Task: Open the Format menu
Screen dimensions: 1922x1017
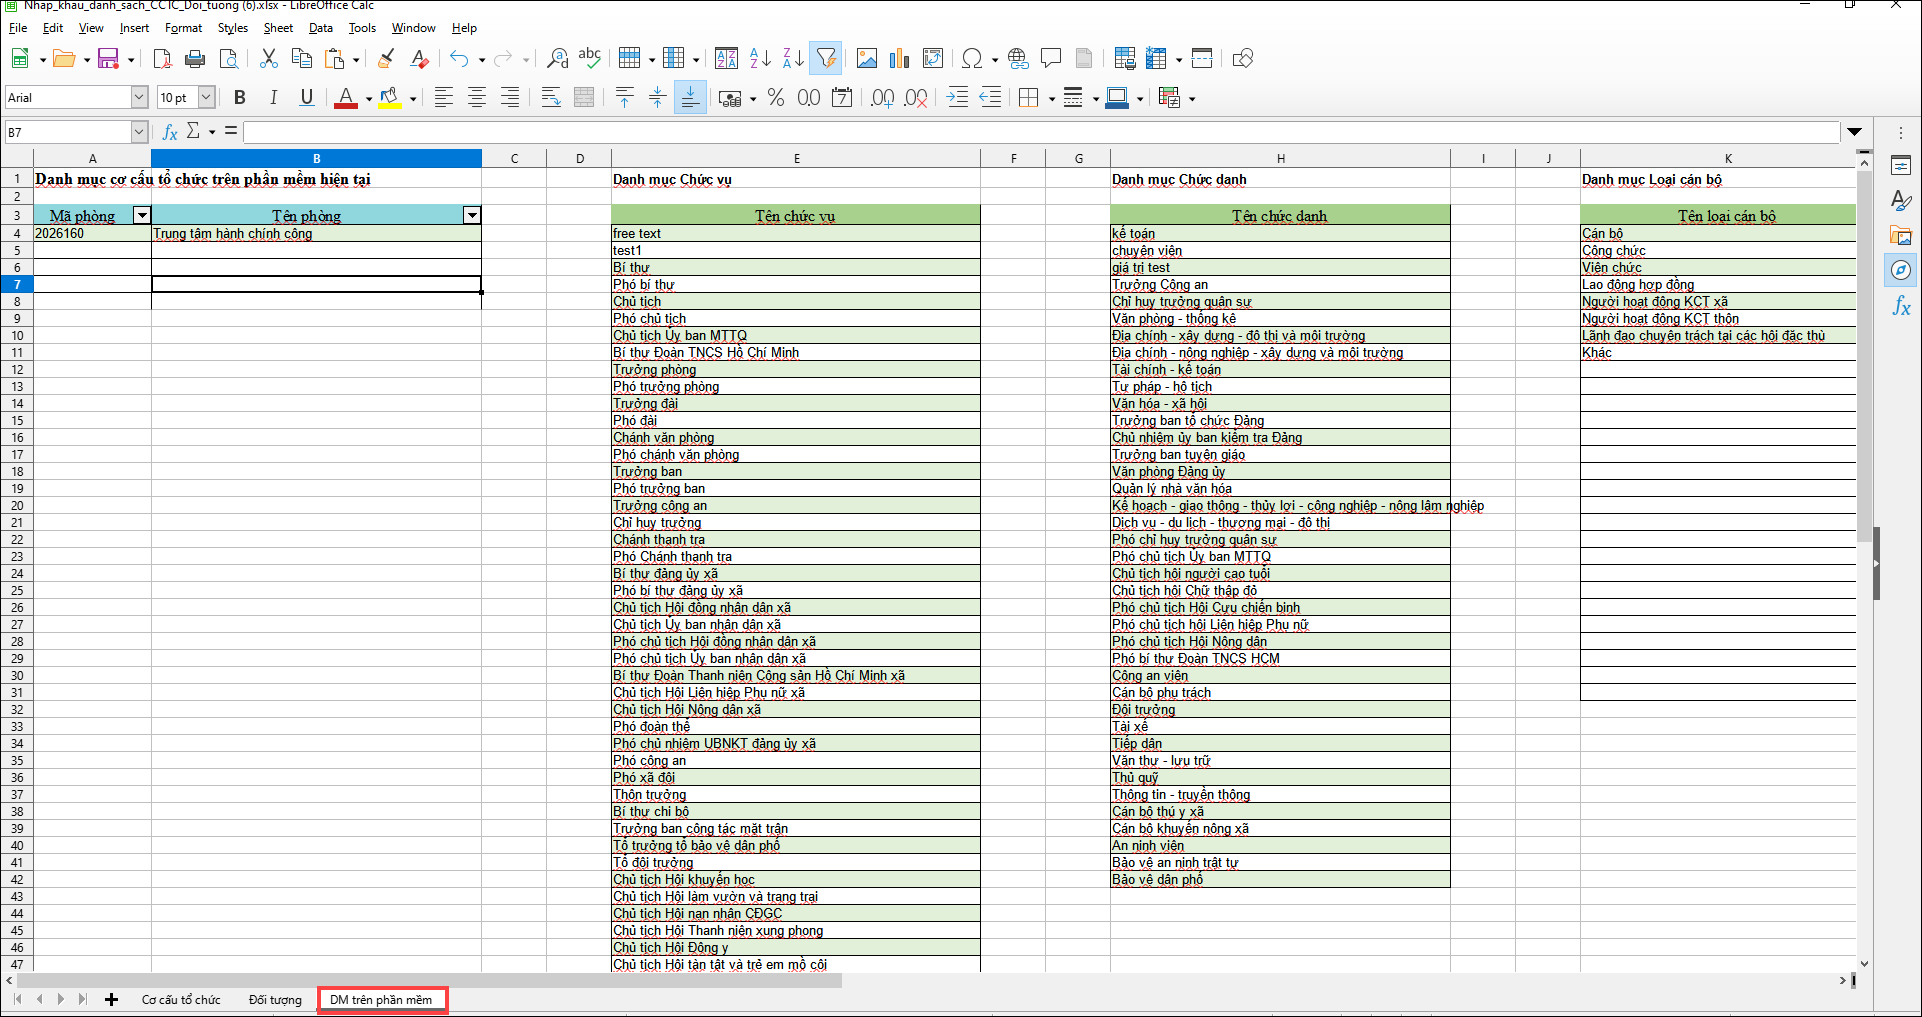Action: pyautogui.click(x=183, y=28)
